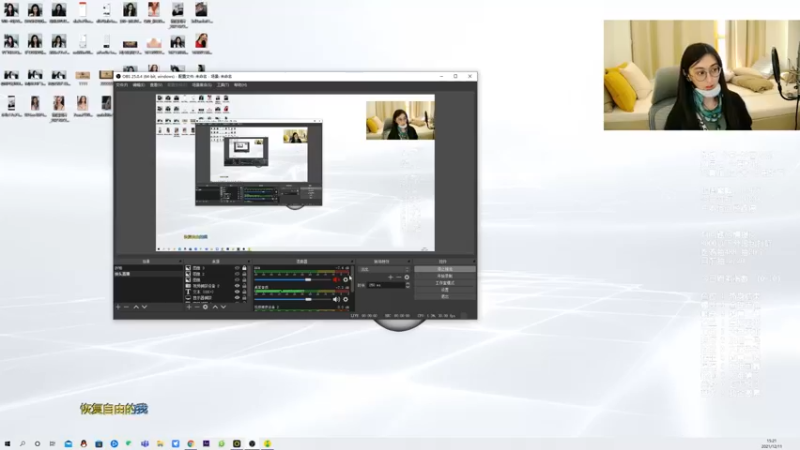Image resolution: width=800 pixels, height=450 pixels.
Task: Toggle visibility eye of 视频捕获设备 2 source
Action: click(x=237, y=286)
